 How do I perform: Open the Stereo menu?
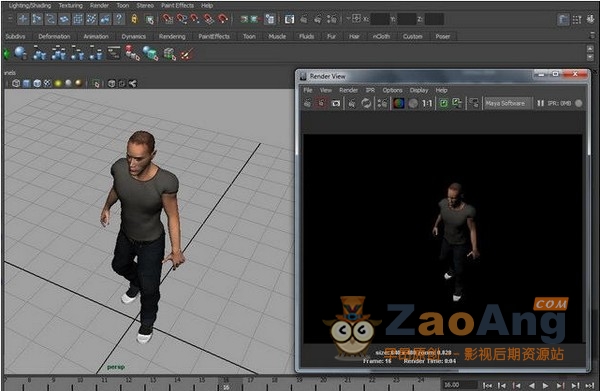145,5
